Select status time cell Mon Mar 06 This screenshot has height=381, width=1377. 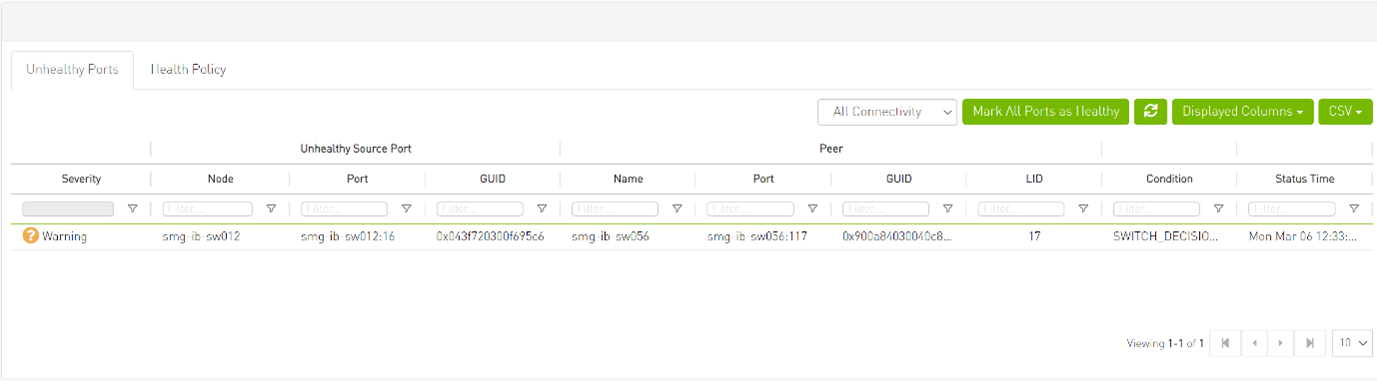point(1303,237)
